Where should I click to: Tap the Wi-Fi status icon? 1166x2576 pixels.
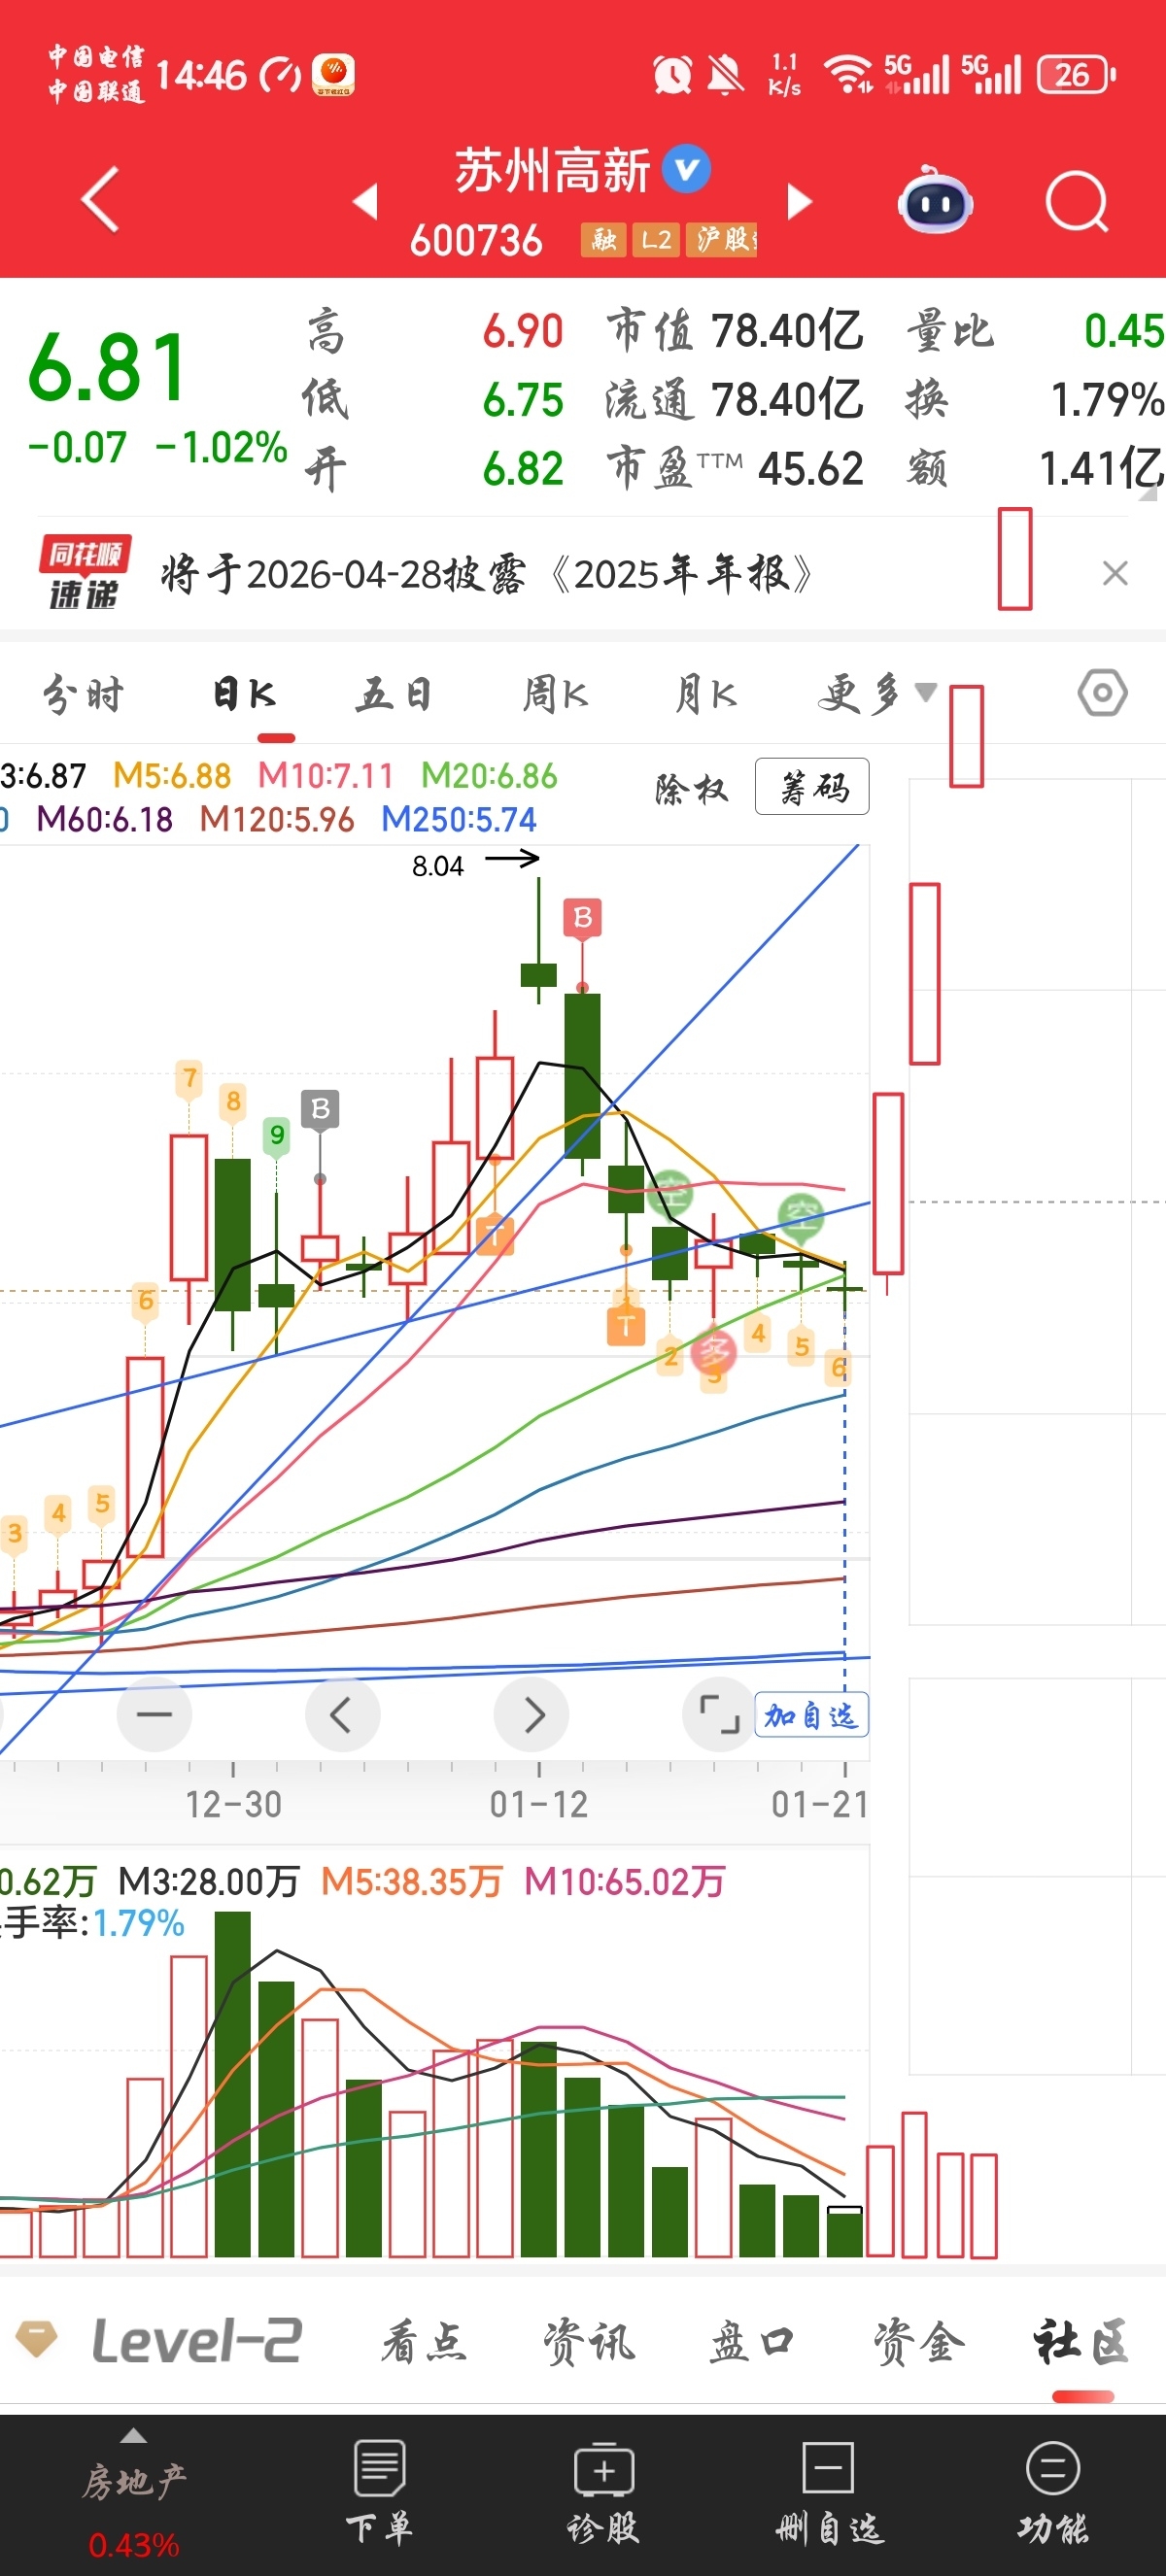[848, 74]
